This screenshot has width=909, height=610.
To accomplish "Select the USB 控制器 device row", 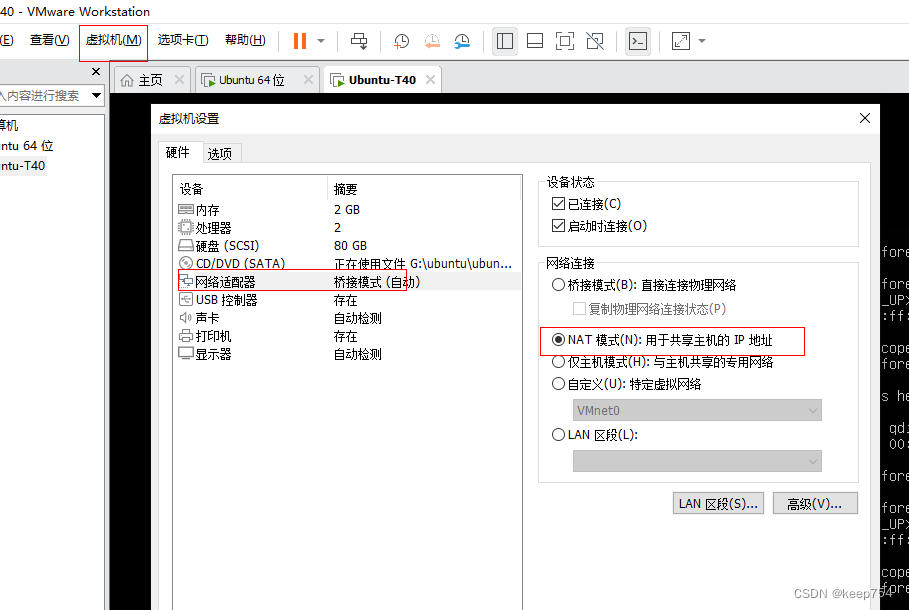I will tap(348, 300).
